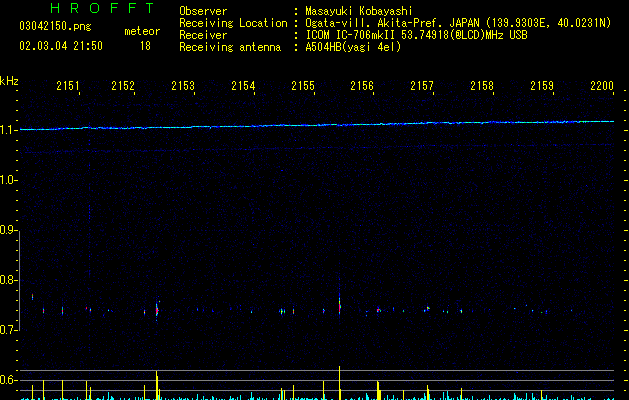Image resolution: width=629 pixels, height=400 pixels.
Task: Click the meteor label
Action: (142, 31)
